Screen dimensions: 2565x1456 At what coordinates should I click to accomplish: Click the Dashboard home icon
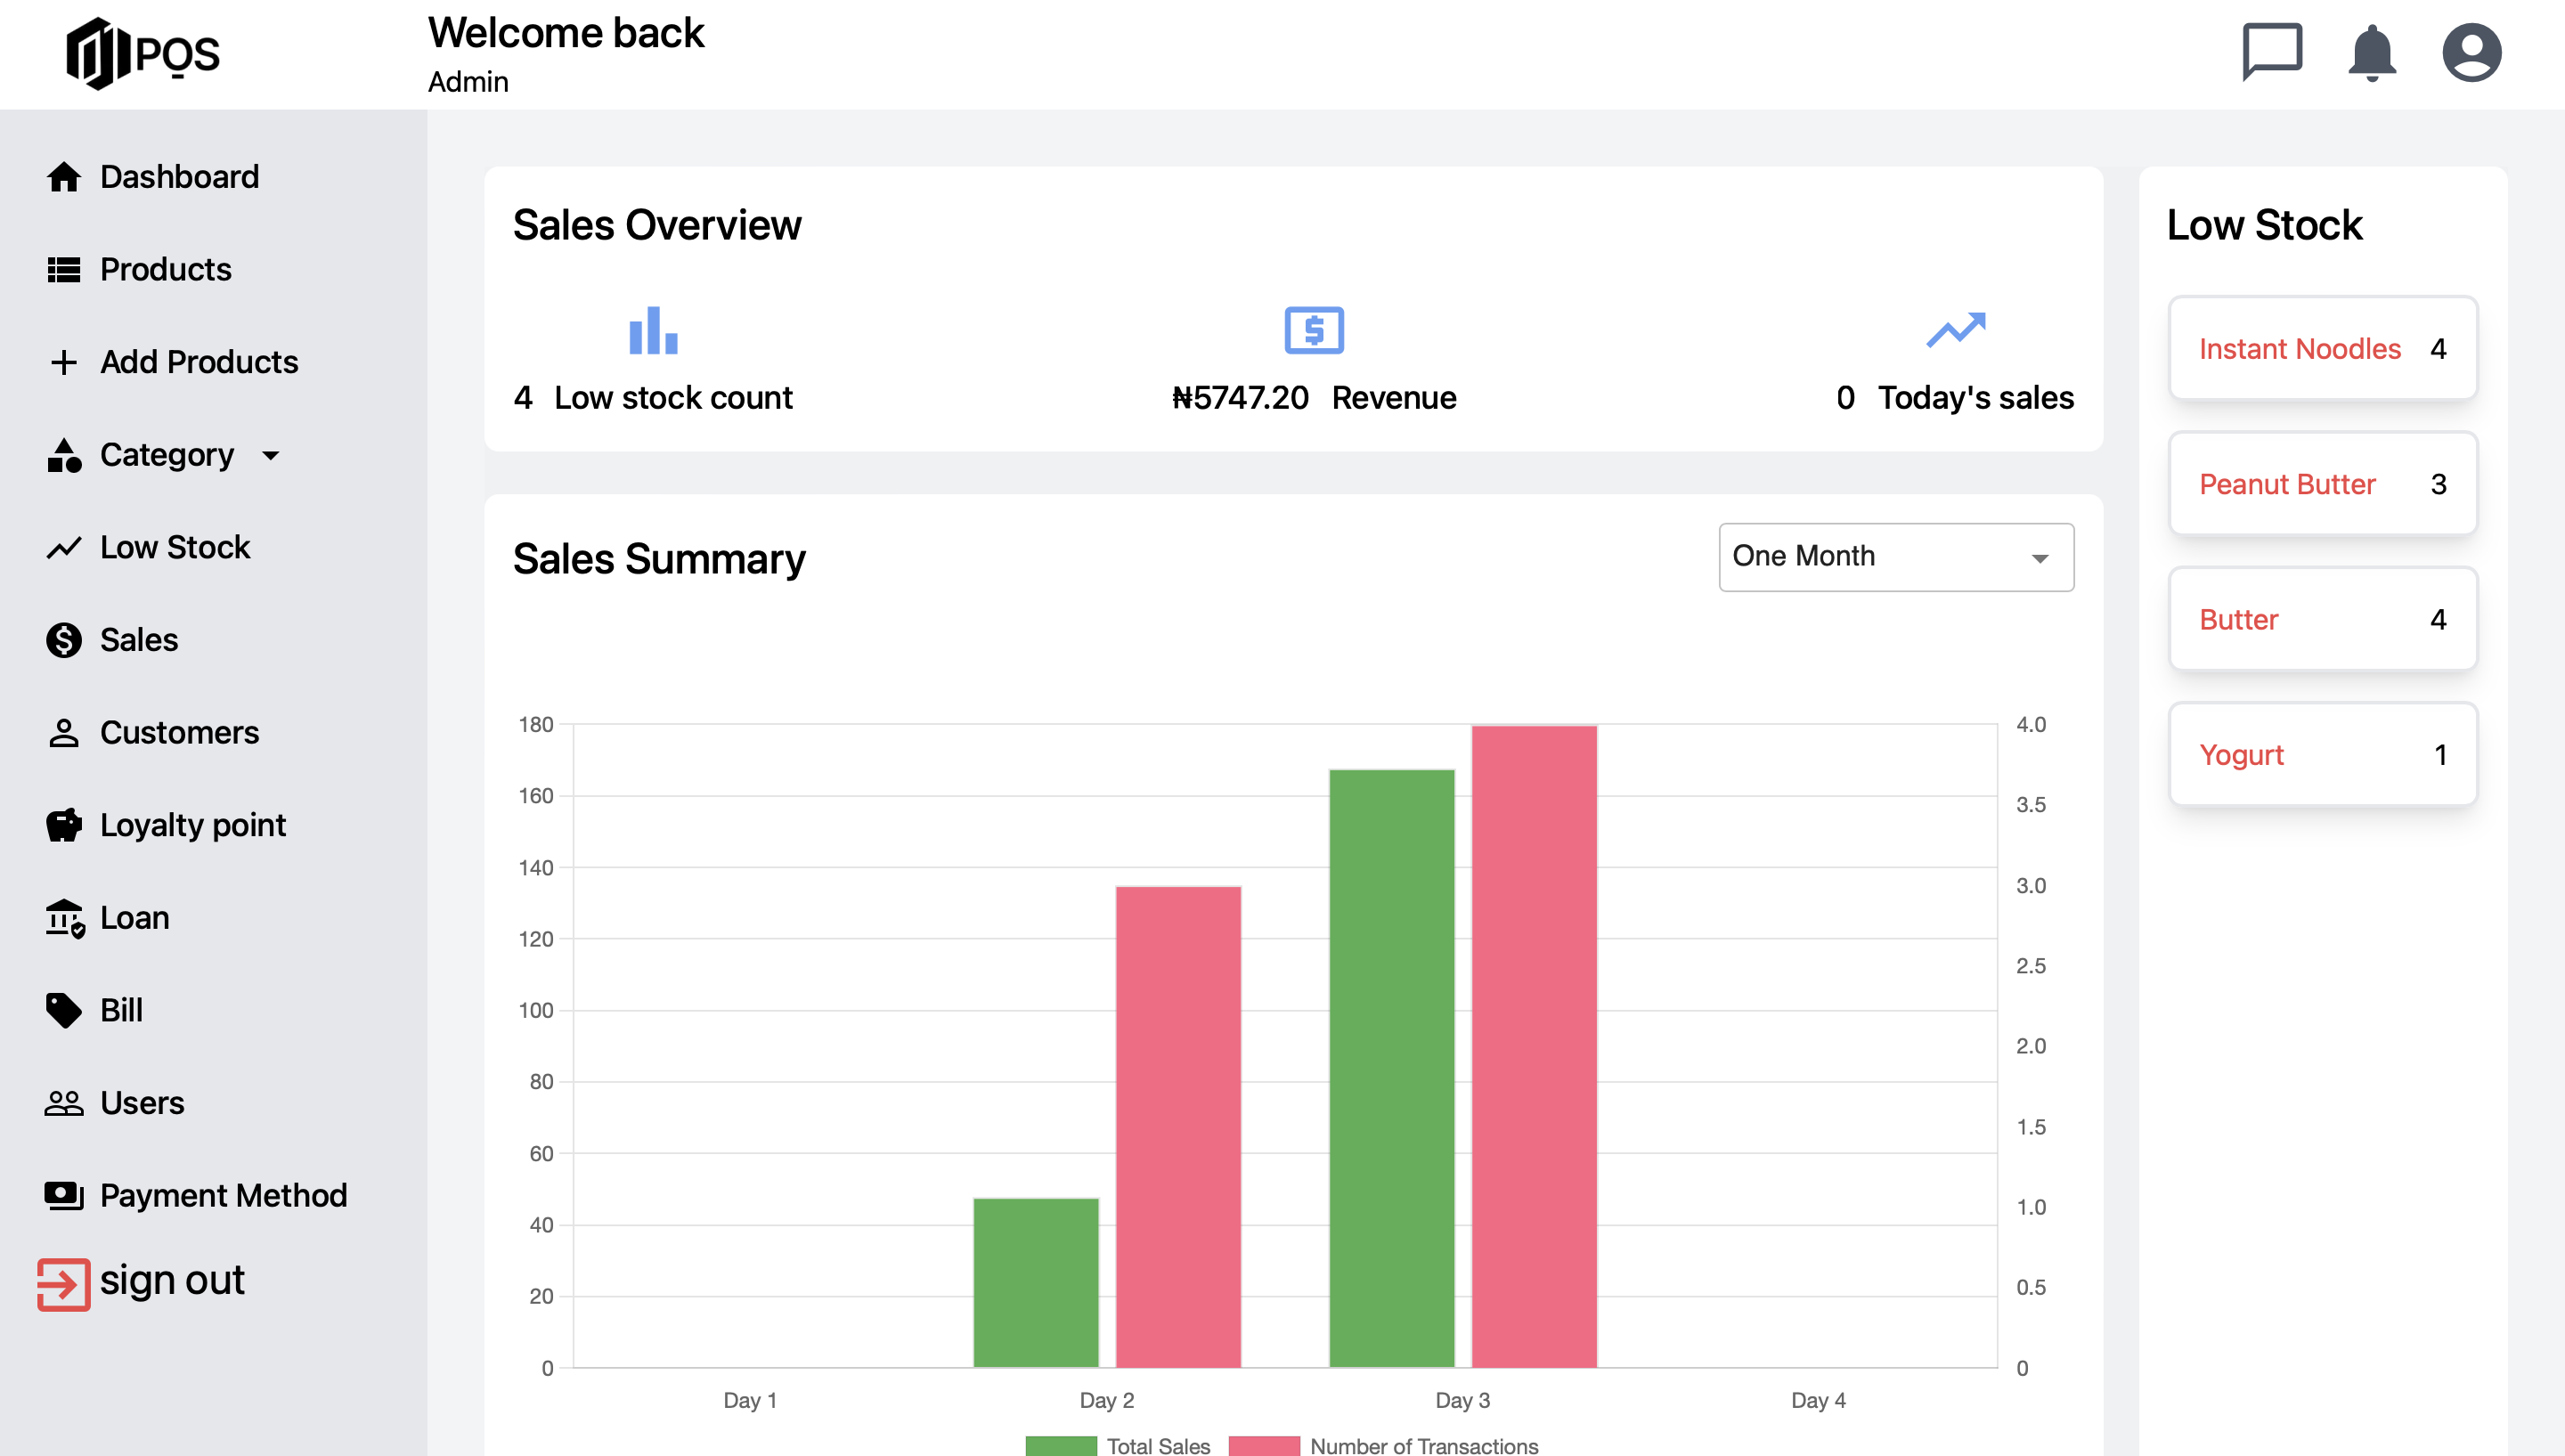[64, 177]
